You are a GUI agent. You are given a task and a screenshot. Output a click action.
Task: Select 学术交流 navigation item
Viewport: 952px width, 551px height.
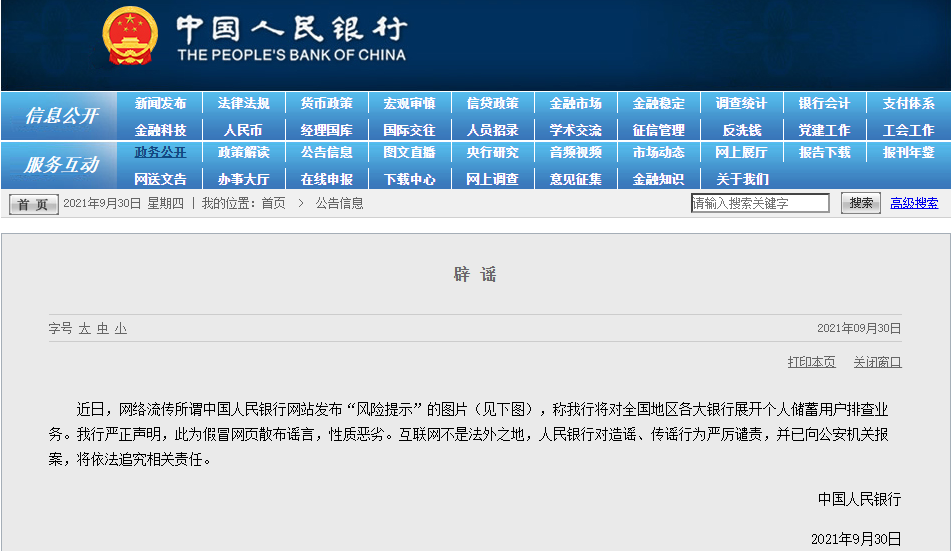(x=576, y=130)
